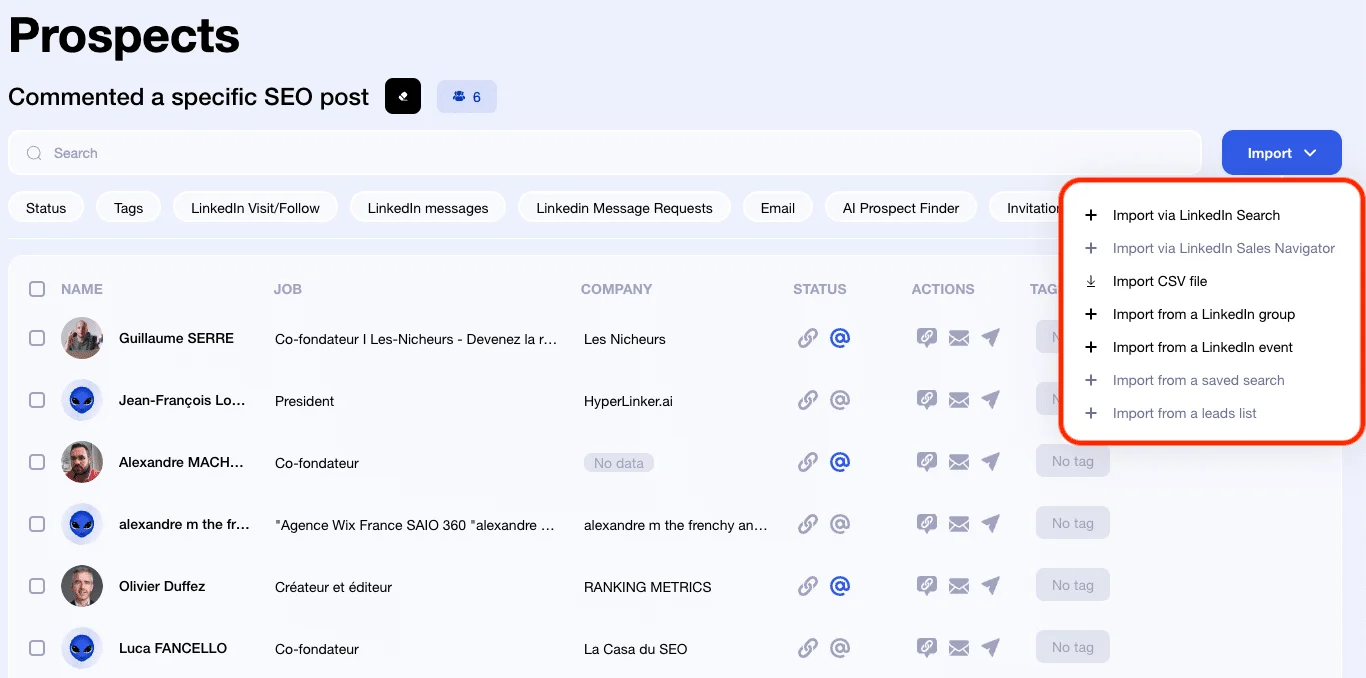Open the Status filter
The height and width of the screenshot is (678, 1366).
46,208
